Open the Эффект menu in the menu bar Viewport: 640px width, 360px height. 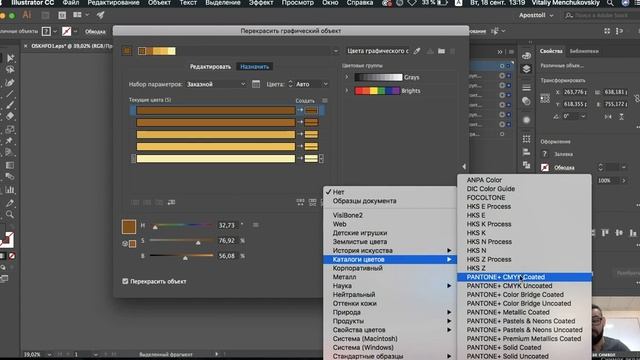click(x=261, y=3)
